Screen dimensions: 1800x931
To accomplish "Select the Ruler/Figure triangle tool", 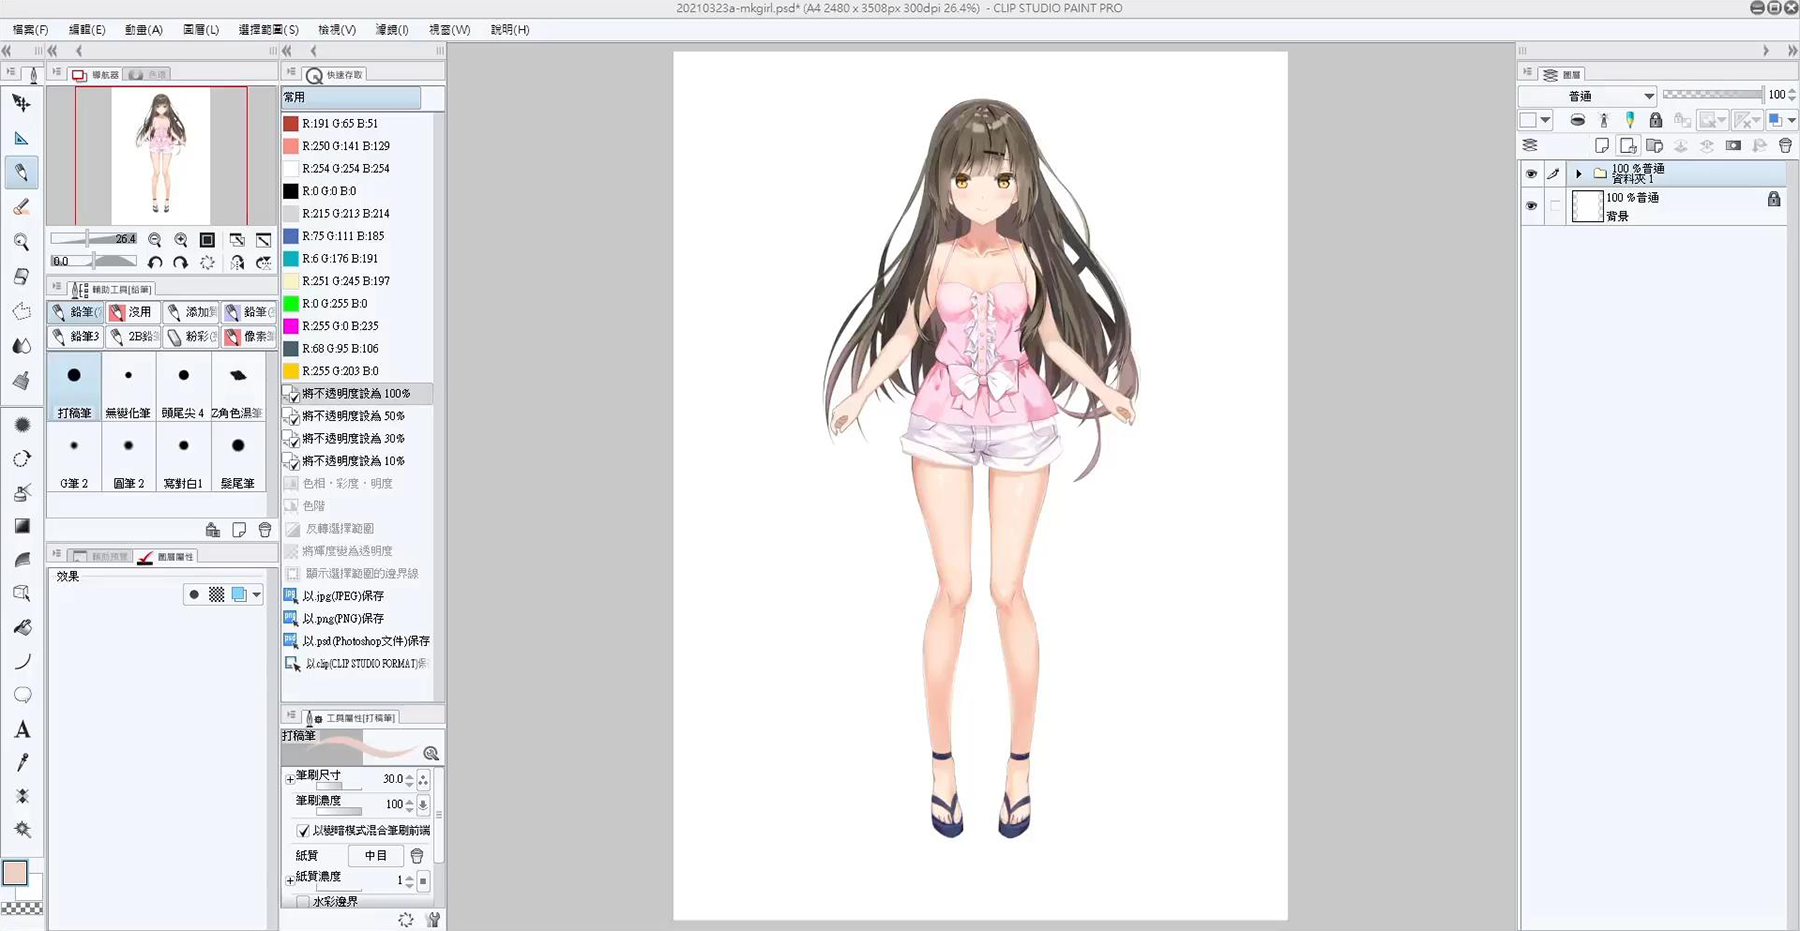I will pos(21,138).
